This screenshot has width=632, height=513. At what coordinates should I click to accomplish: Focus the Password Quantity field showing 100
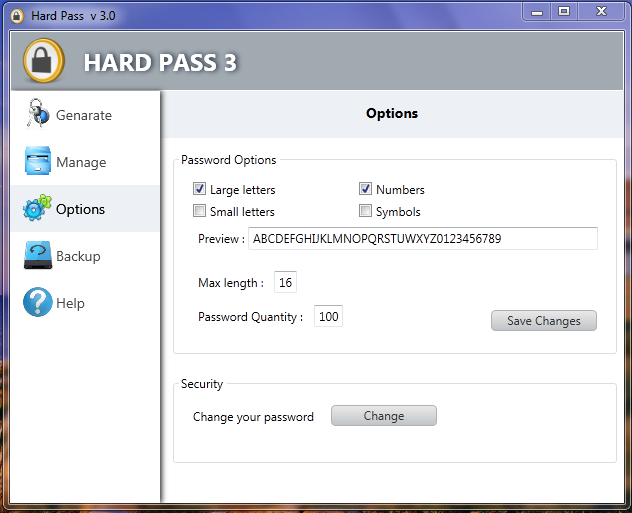coord(328,316)
